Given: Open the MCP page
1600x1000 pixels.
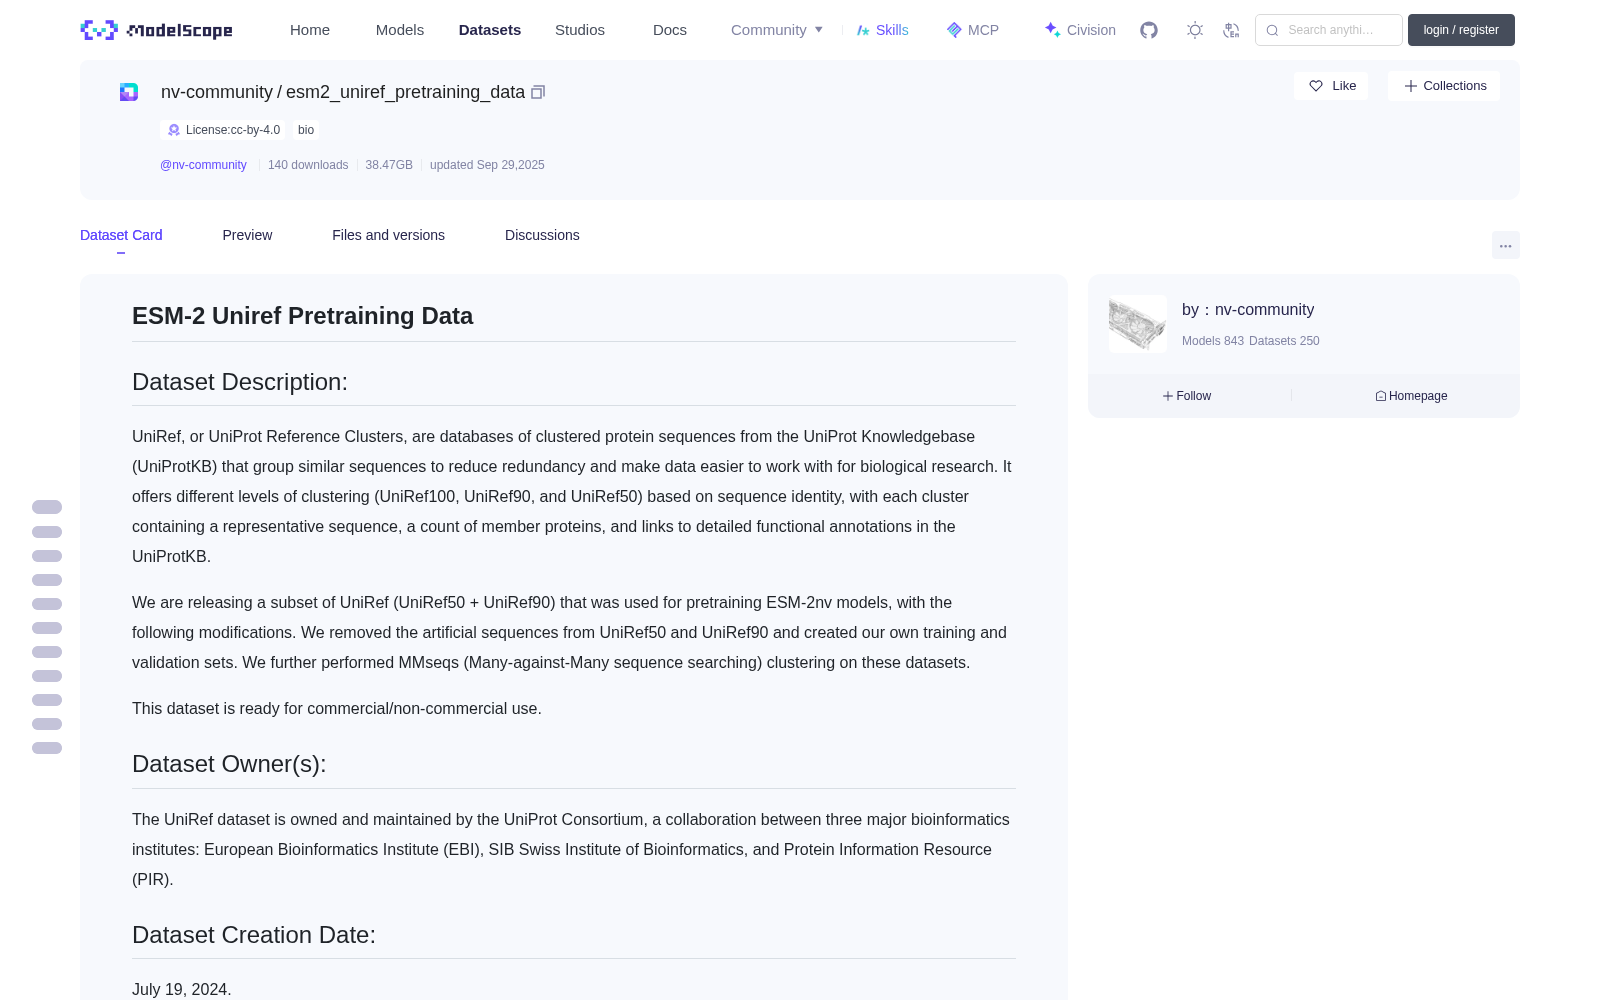Looking at the screenshot, I should [x=973, y=30].
